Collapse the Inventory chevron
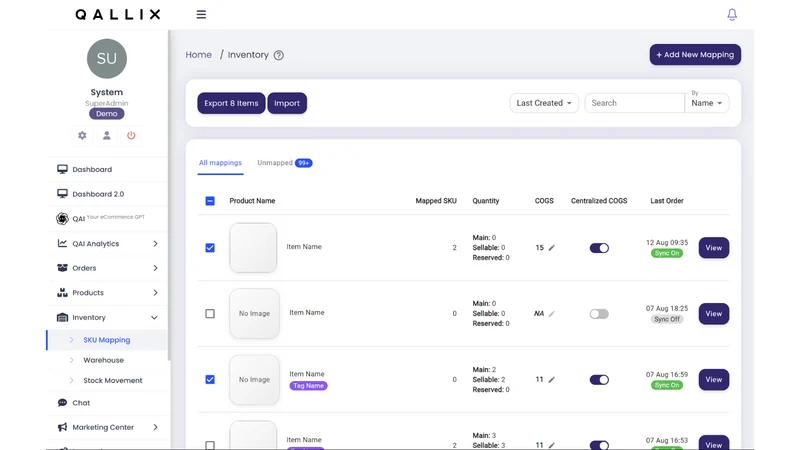This screenshot has width=800, height=450. click(154, 317)
